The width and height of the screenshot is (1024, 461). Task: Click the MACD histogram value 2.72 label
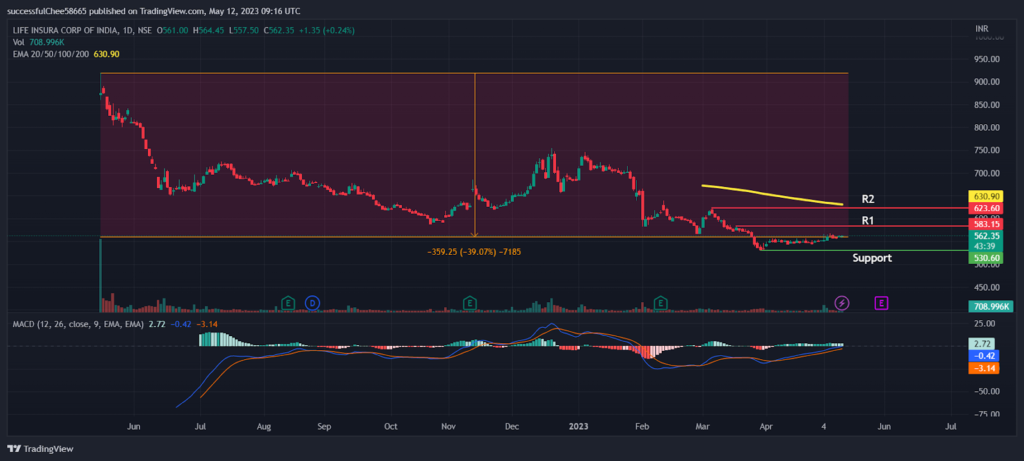click(x=984, y=343)
